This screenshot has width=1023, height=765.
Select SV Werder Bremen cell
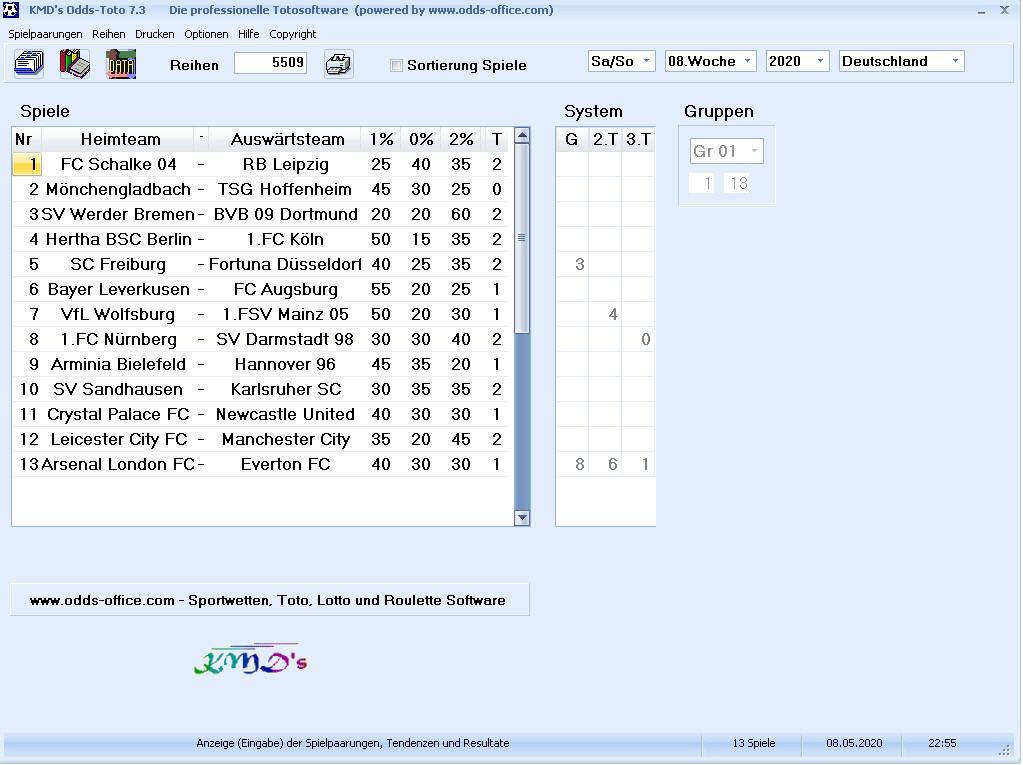[x=119, y=215]
